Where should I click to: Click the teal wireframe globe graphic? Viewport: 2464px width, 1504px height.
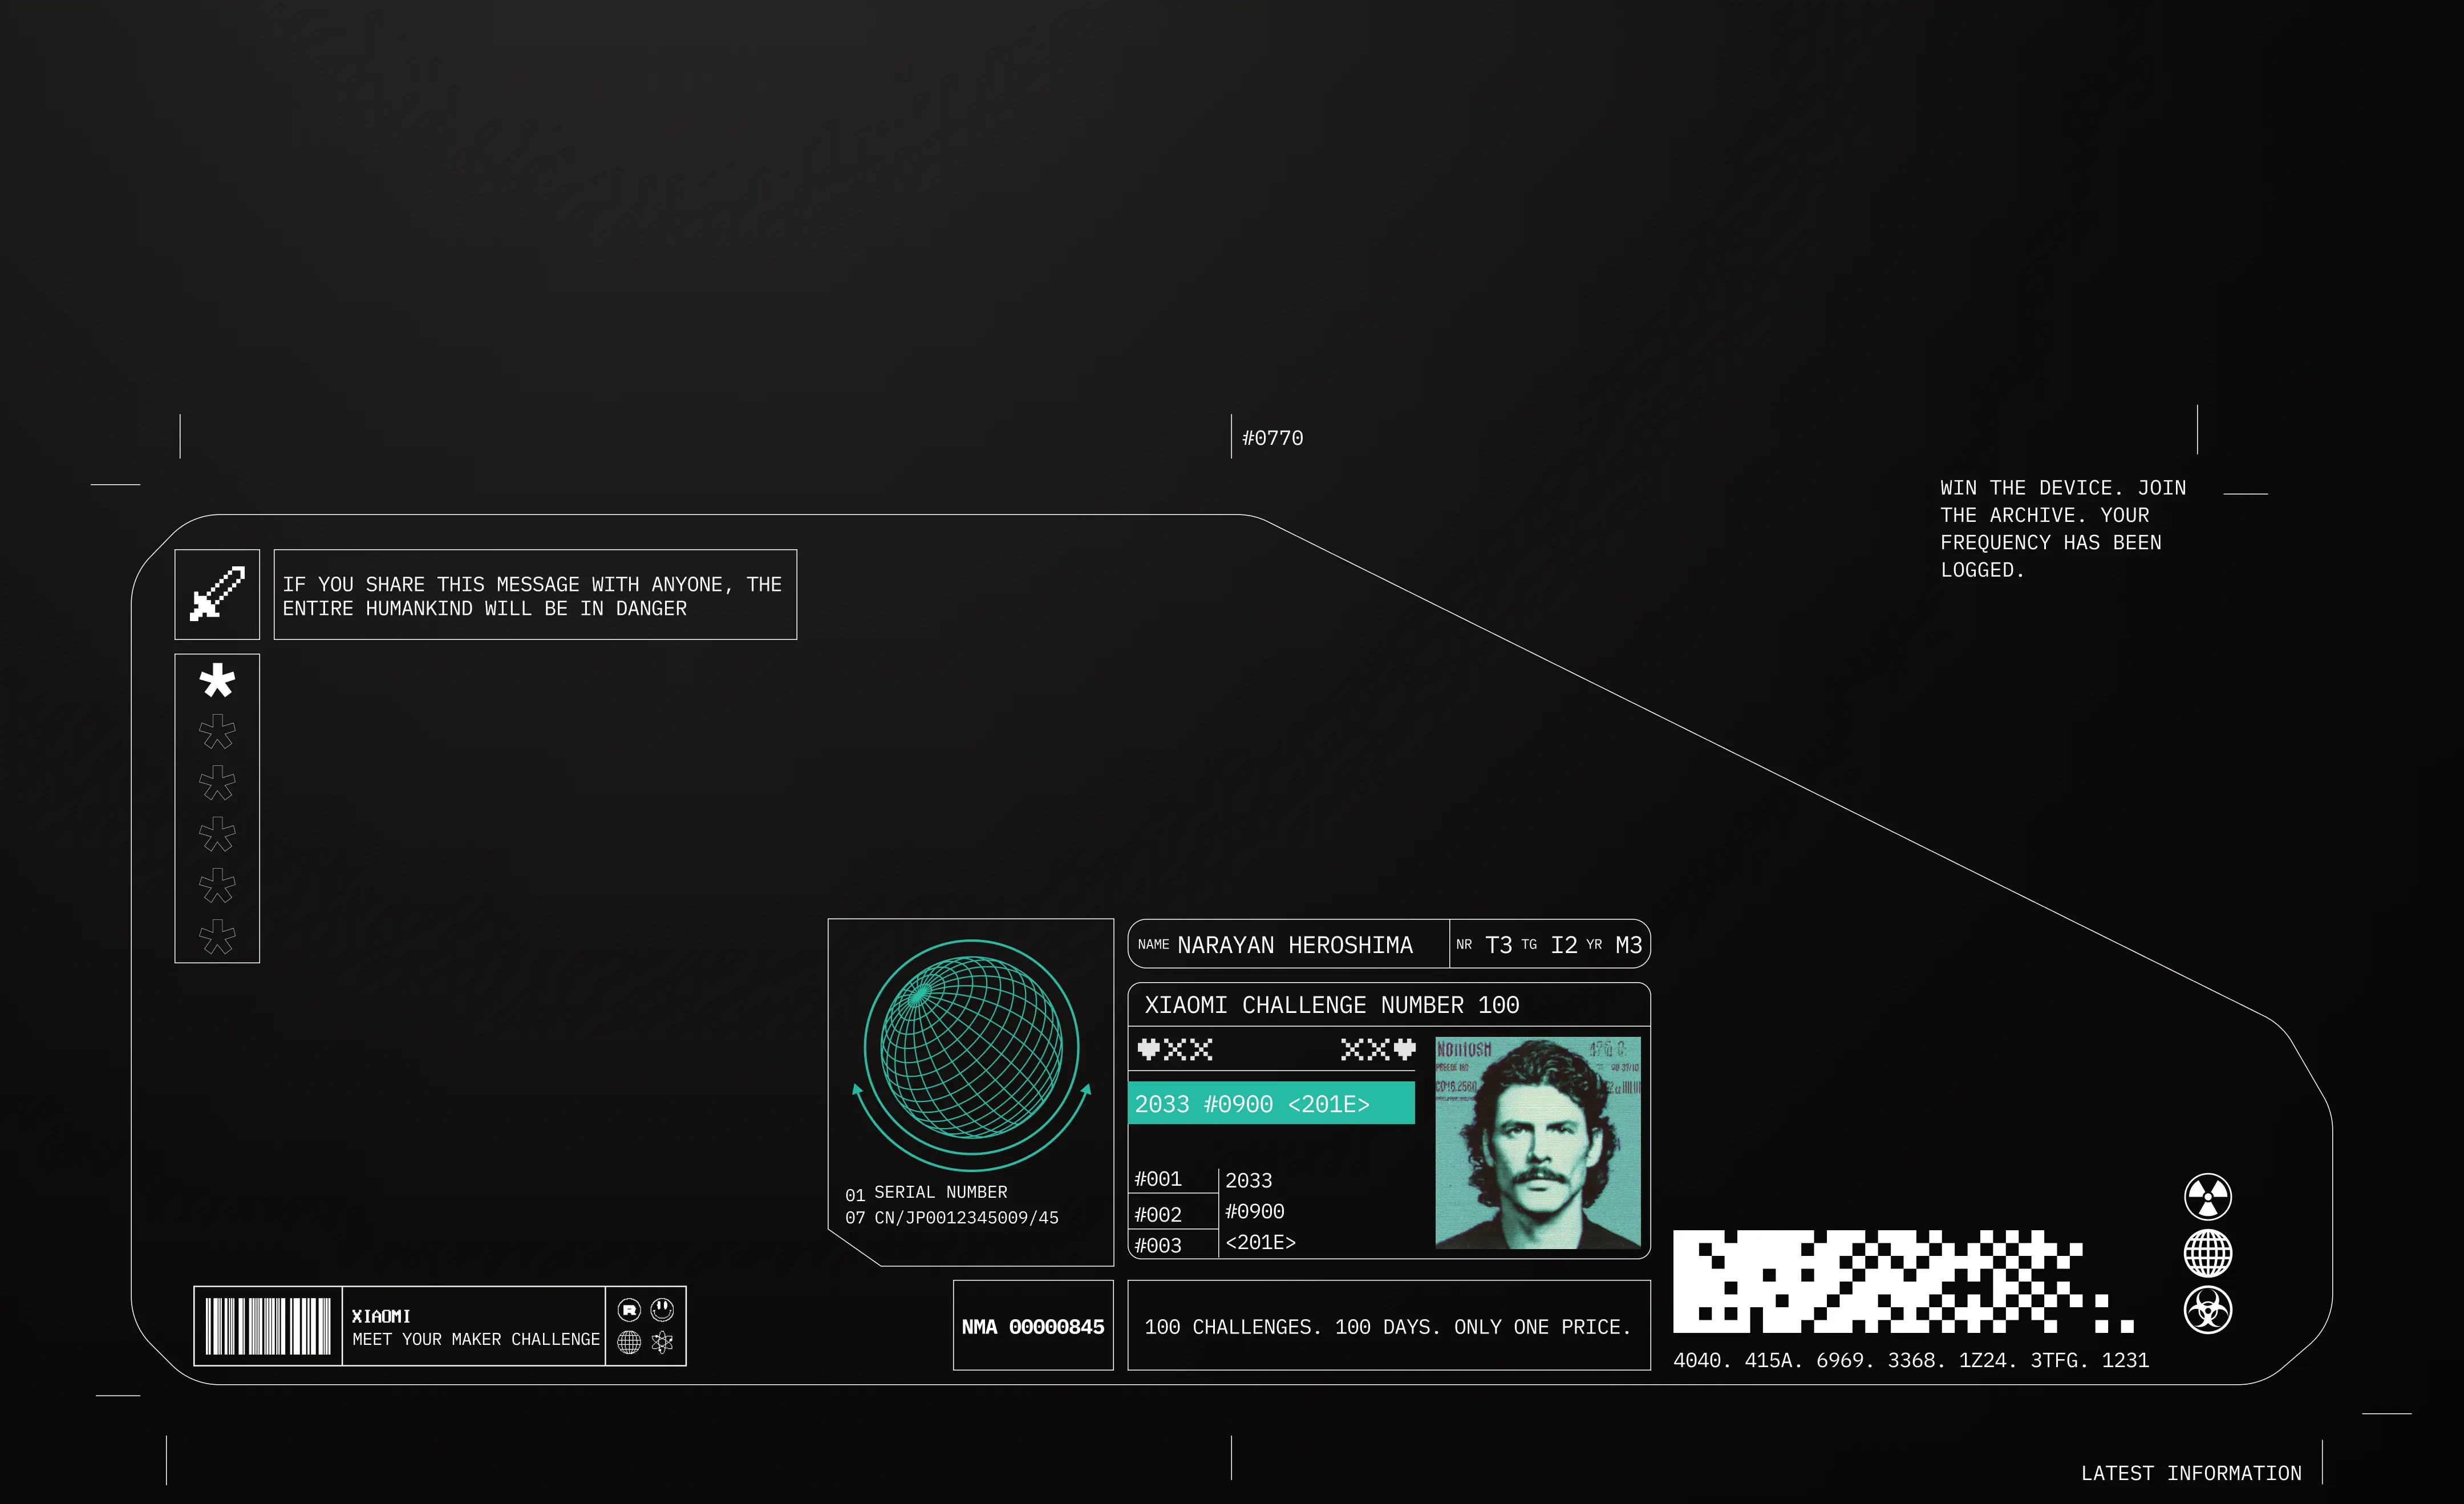tap(971, 1047)
